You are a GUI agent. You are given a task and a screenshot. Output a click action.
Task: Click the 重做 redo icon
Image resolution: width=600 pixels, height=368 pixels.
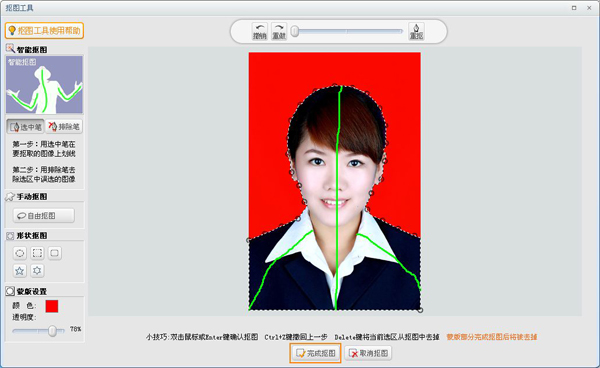(279, 31)
